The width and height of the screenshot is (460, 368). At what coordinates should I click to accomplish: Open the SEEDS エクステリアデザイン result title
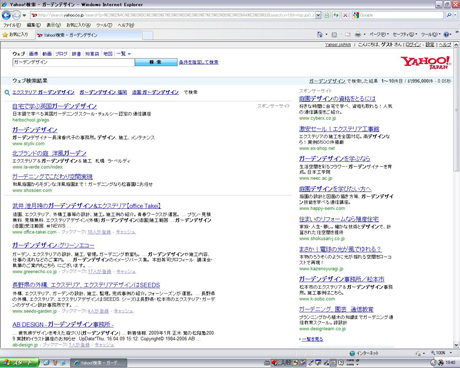coord(86,285)
